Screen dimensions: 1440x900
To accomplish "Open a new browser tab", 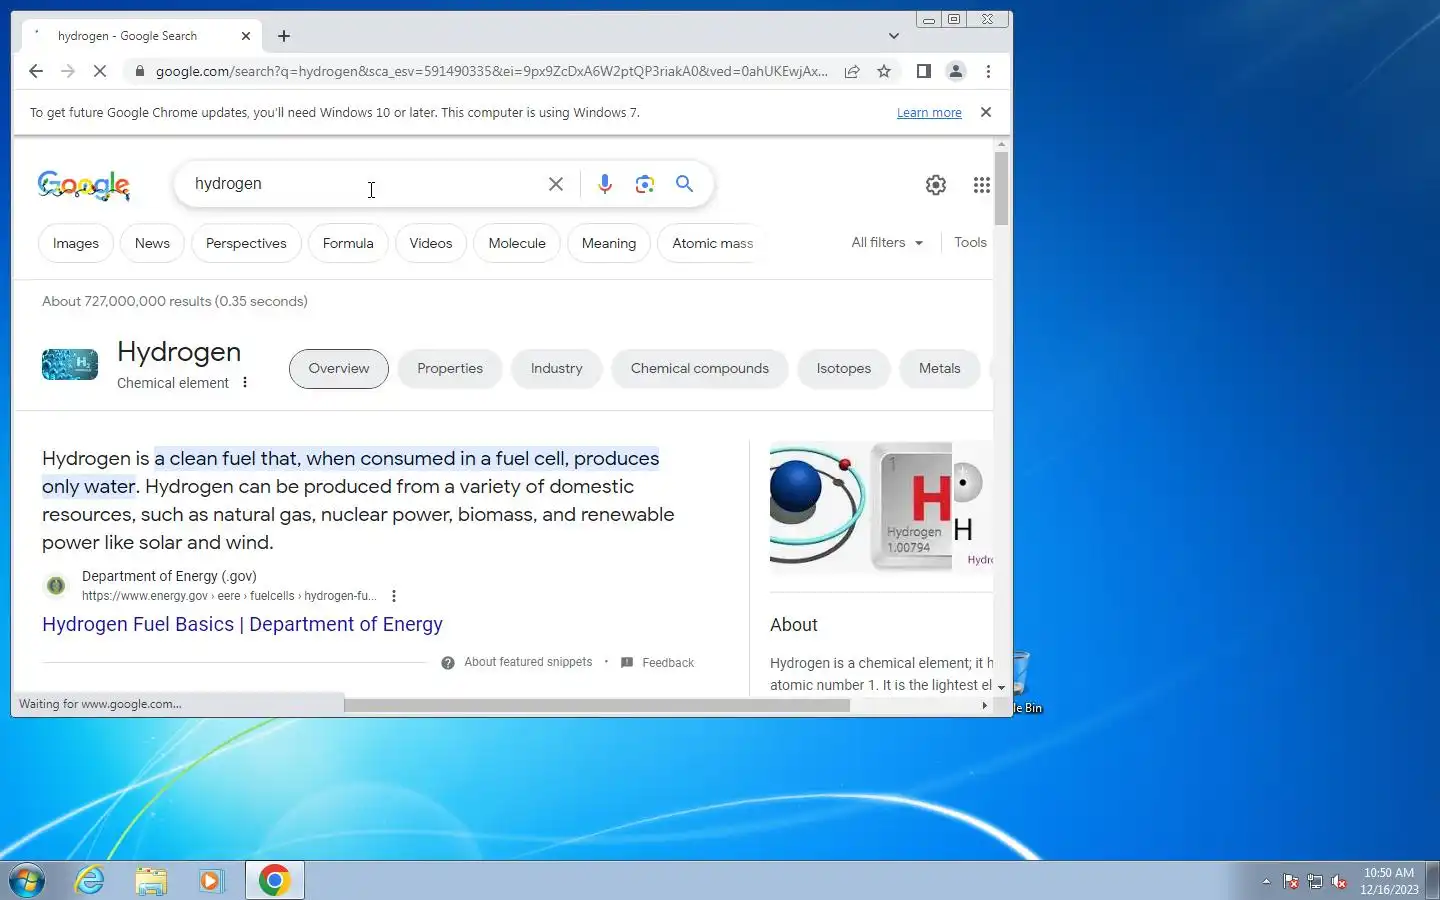I will tap(284, 36).
